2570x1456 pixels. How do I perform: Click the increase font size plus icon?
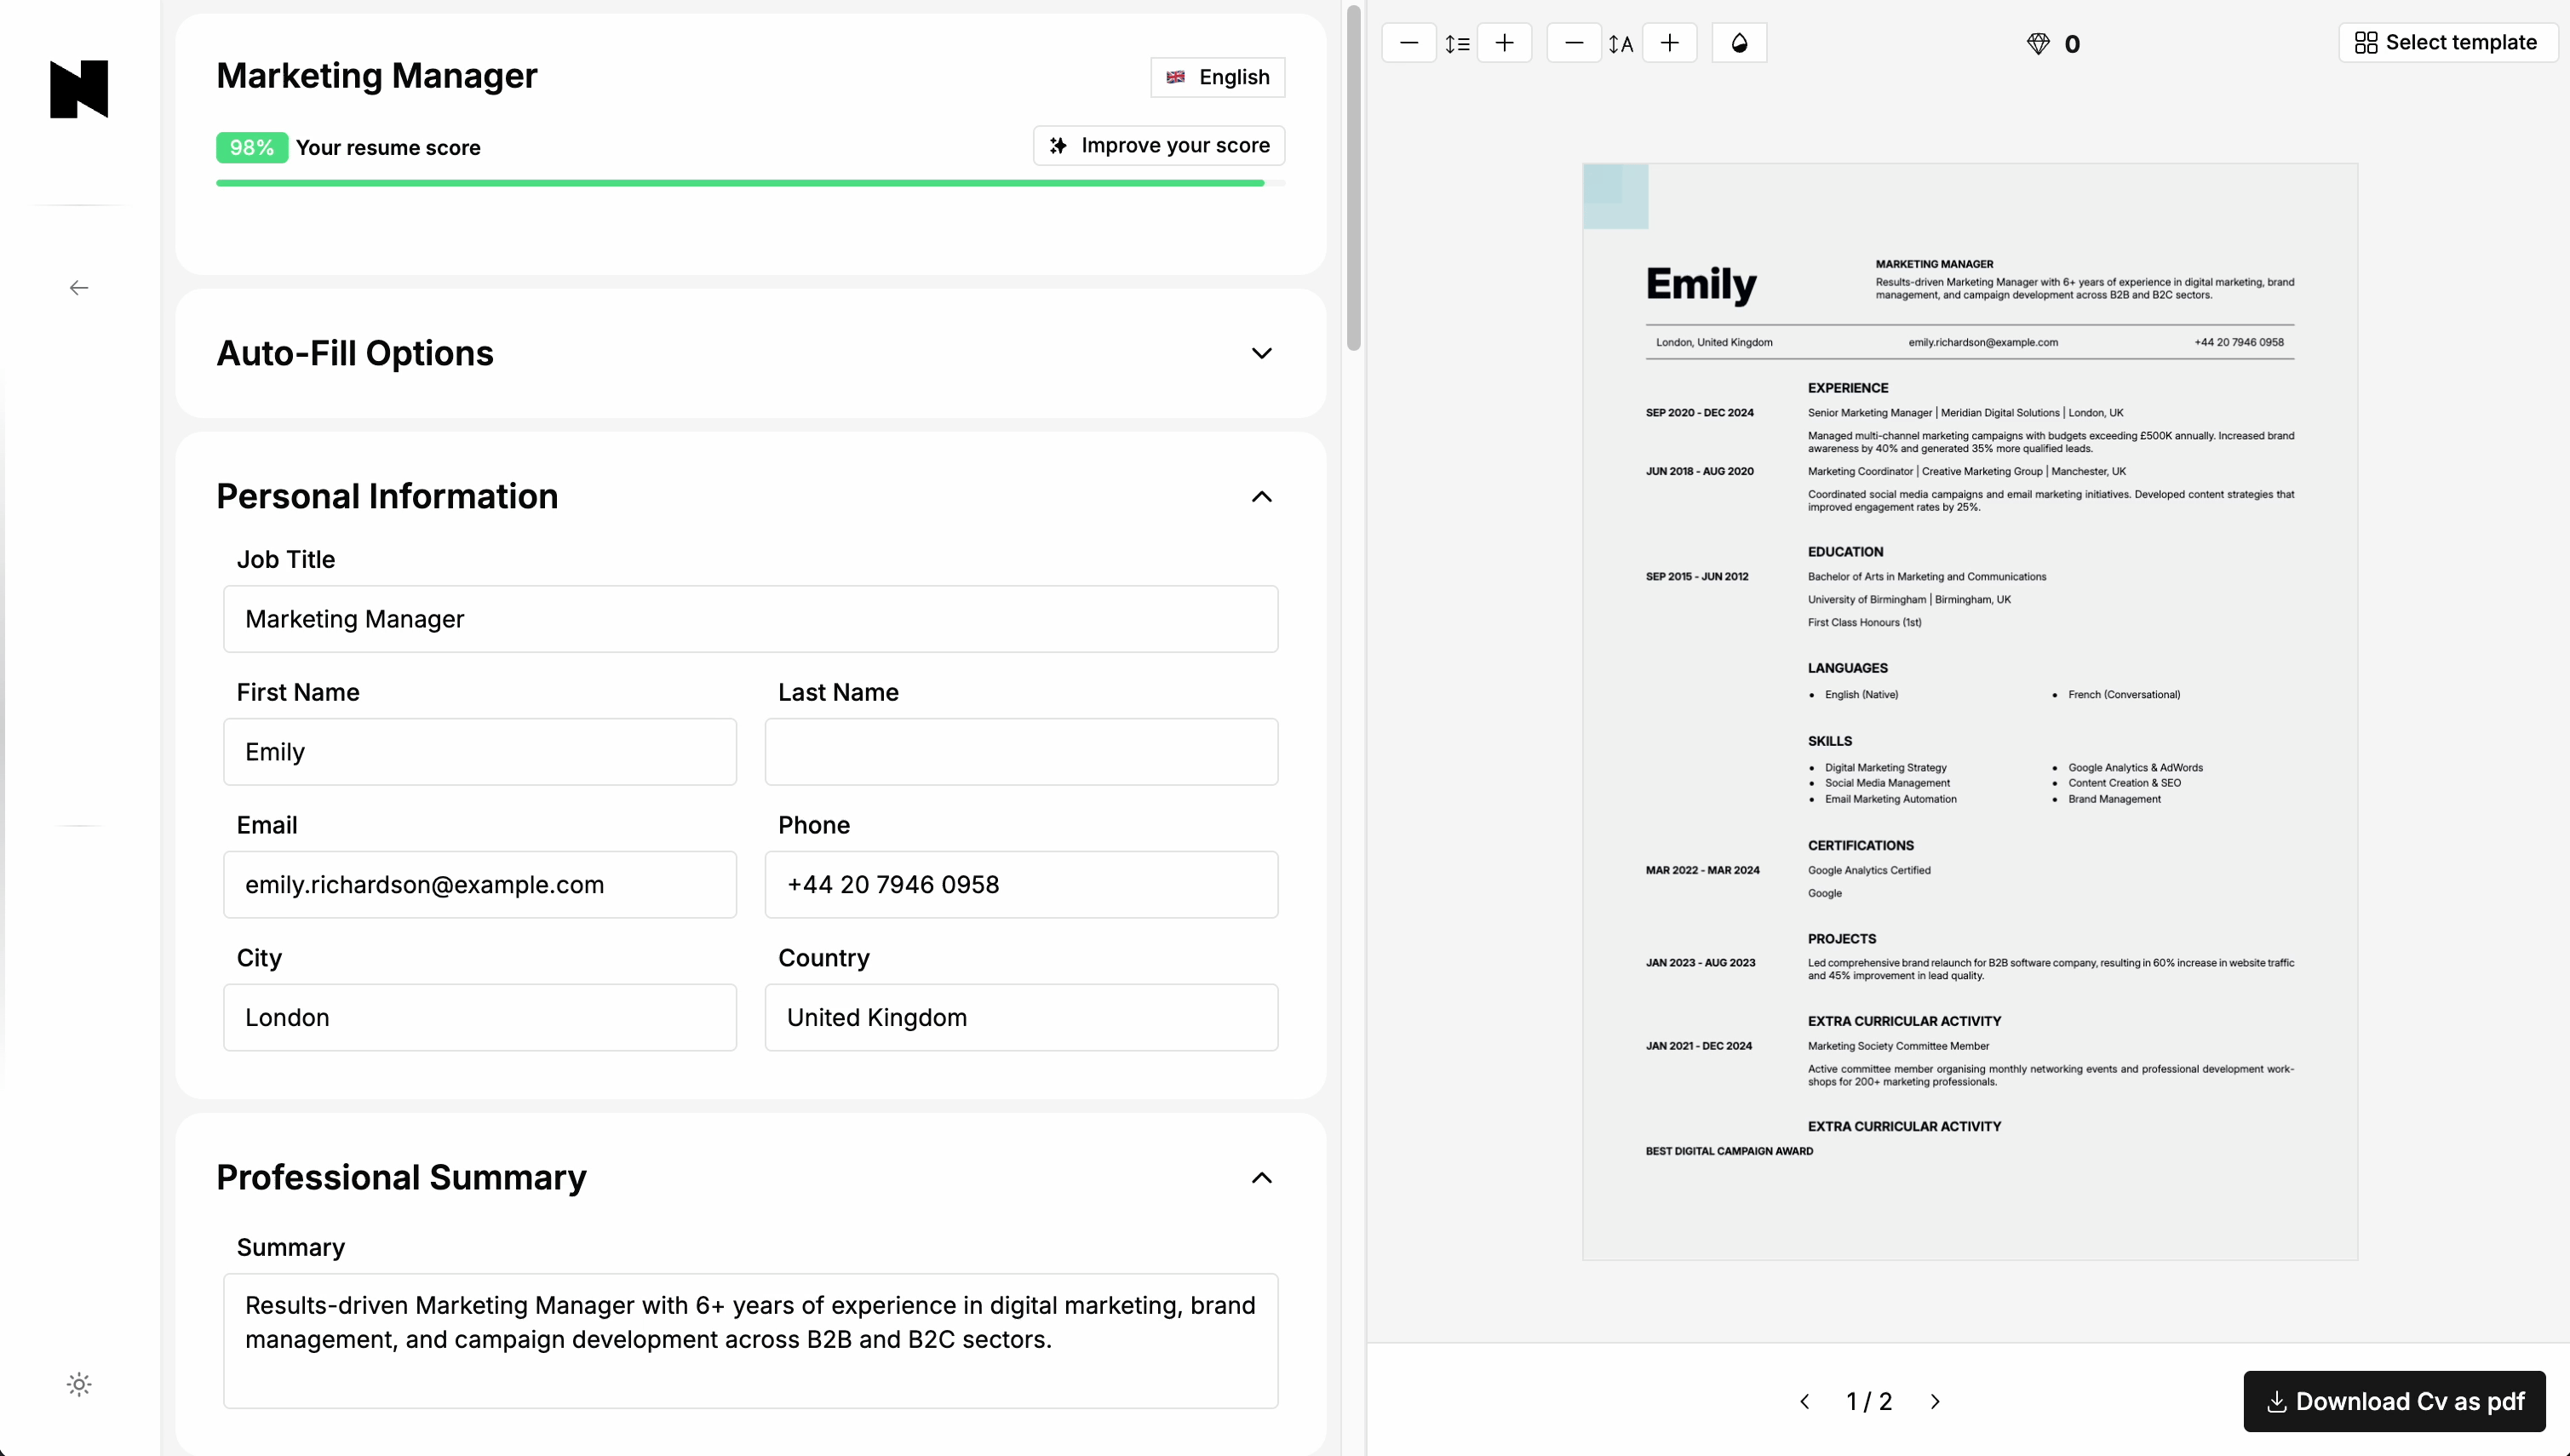(1670, 43)
